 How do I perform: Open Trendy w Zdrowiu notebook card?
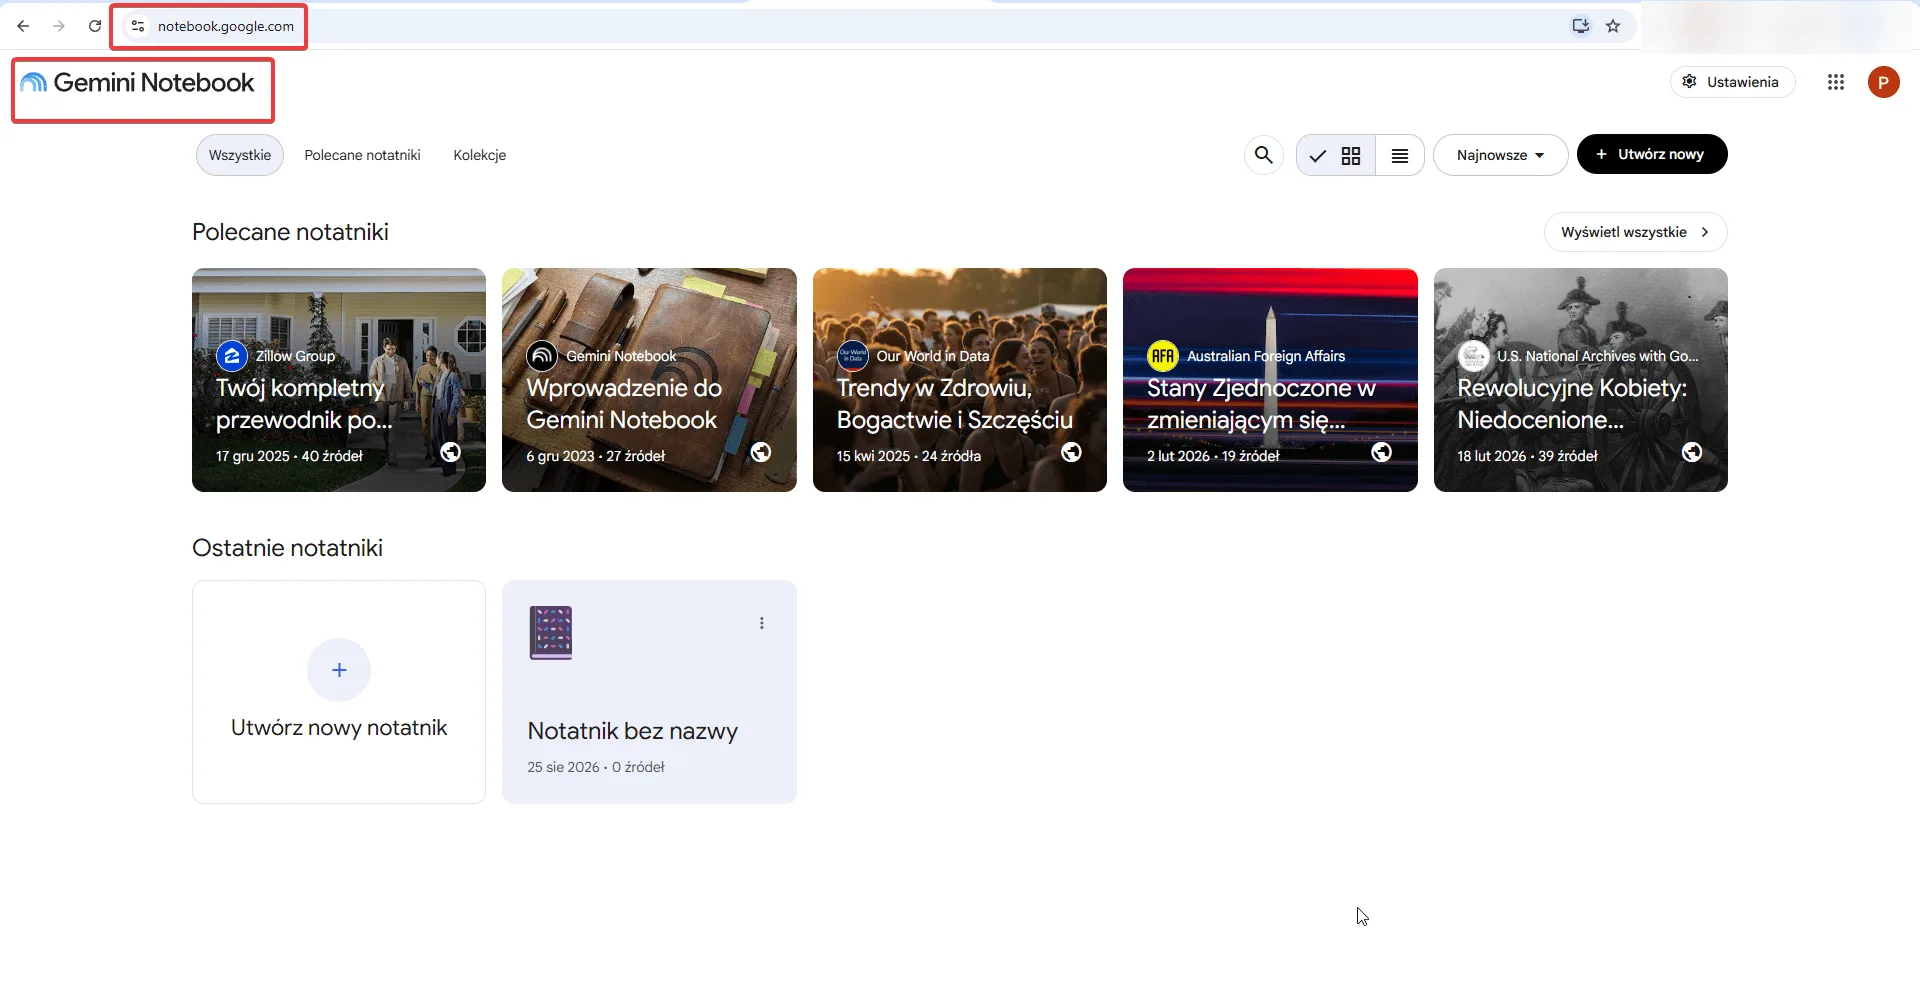pyautogui.click(x=960, y=380)
